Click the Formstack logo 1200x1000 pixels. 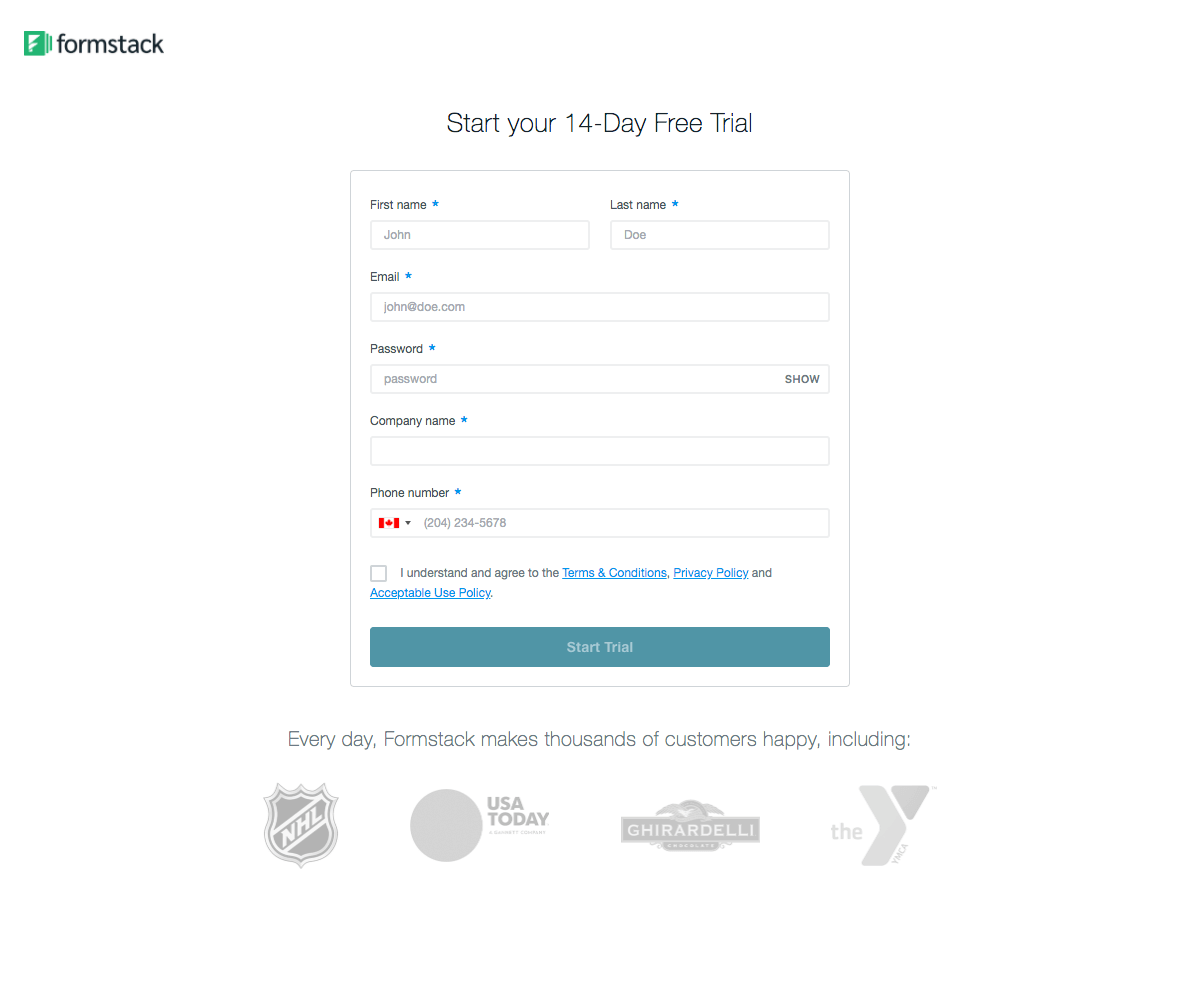[x=93, y=43]
